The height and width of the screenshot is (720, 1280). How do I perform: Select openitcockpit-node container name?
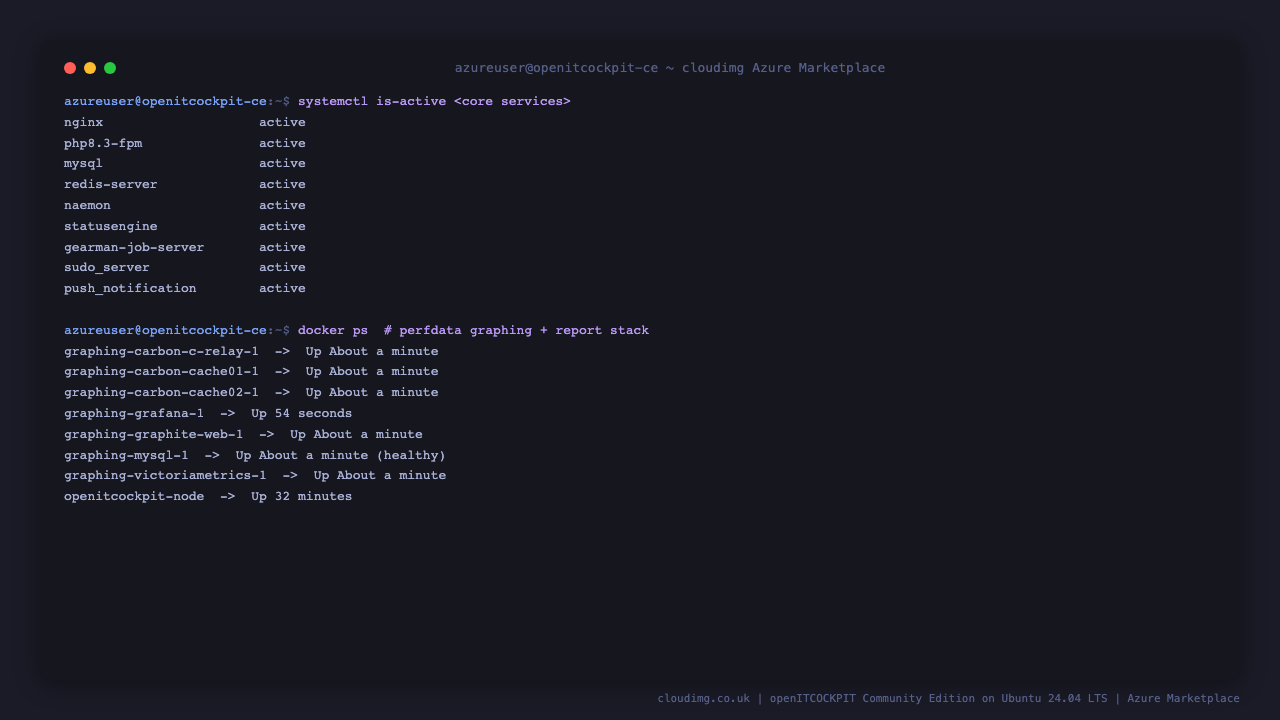coord(134,497)
